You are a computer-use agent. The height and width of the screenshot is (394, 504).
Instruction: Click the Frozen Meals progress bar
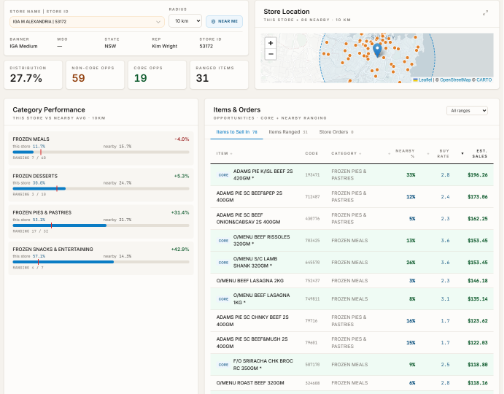click(101, 152)
